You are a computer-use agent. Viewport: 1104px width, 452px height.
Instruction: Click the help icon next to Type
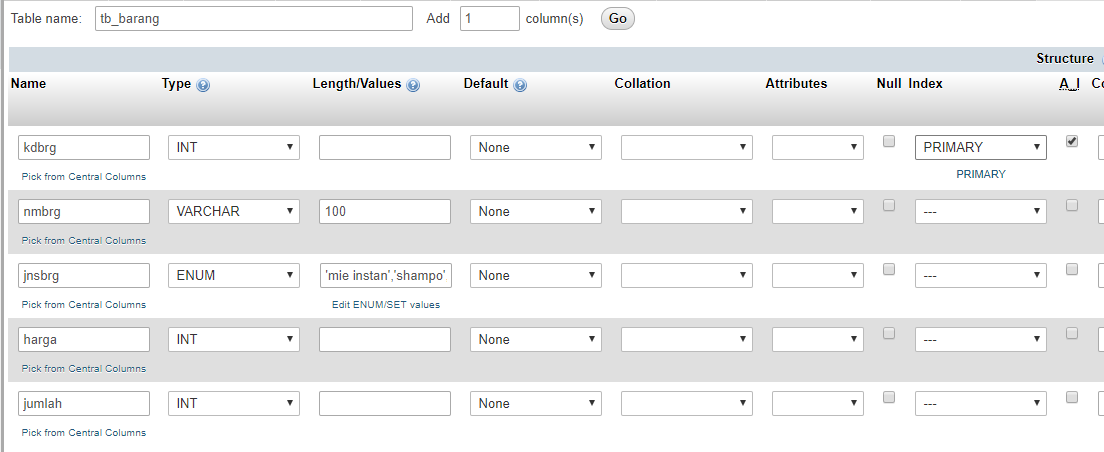pyautogui.click(x=203, y=85)
